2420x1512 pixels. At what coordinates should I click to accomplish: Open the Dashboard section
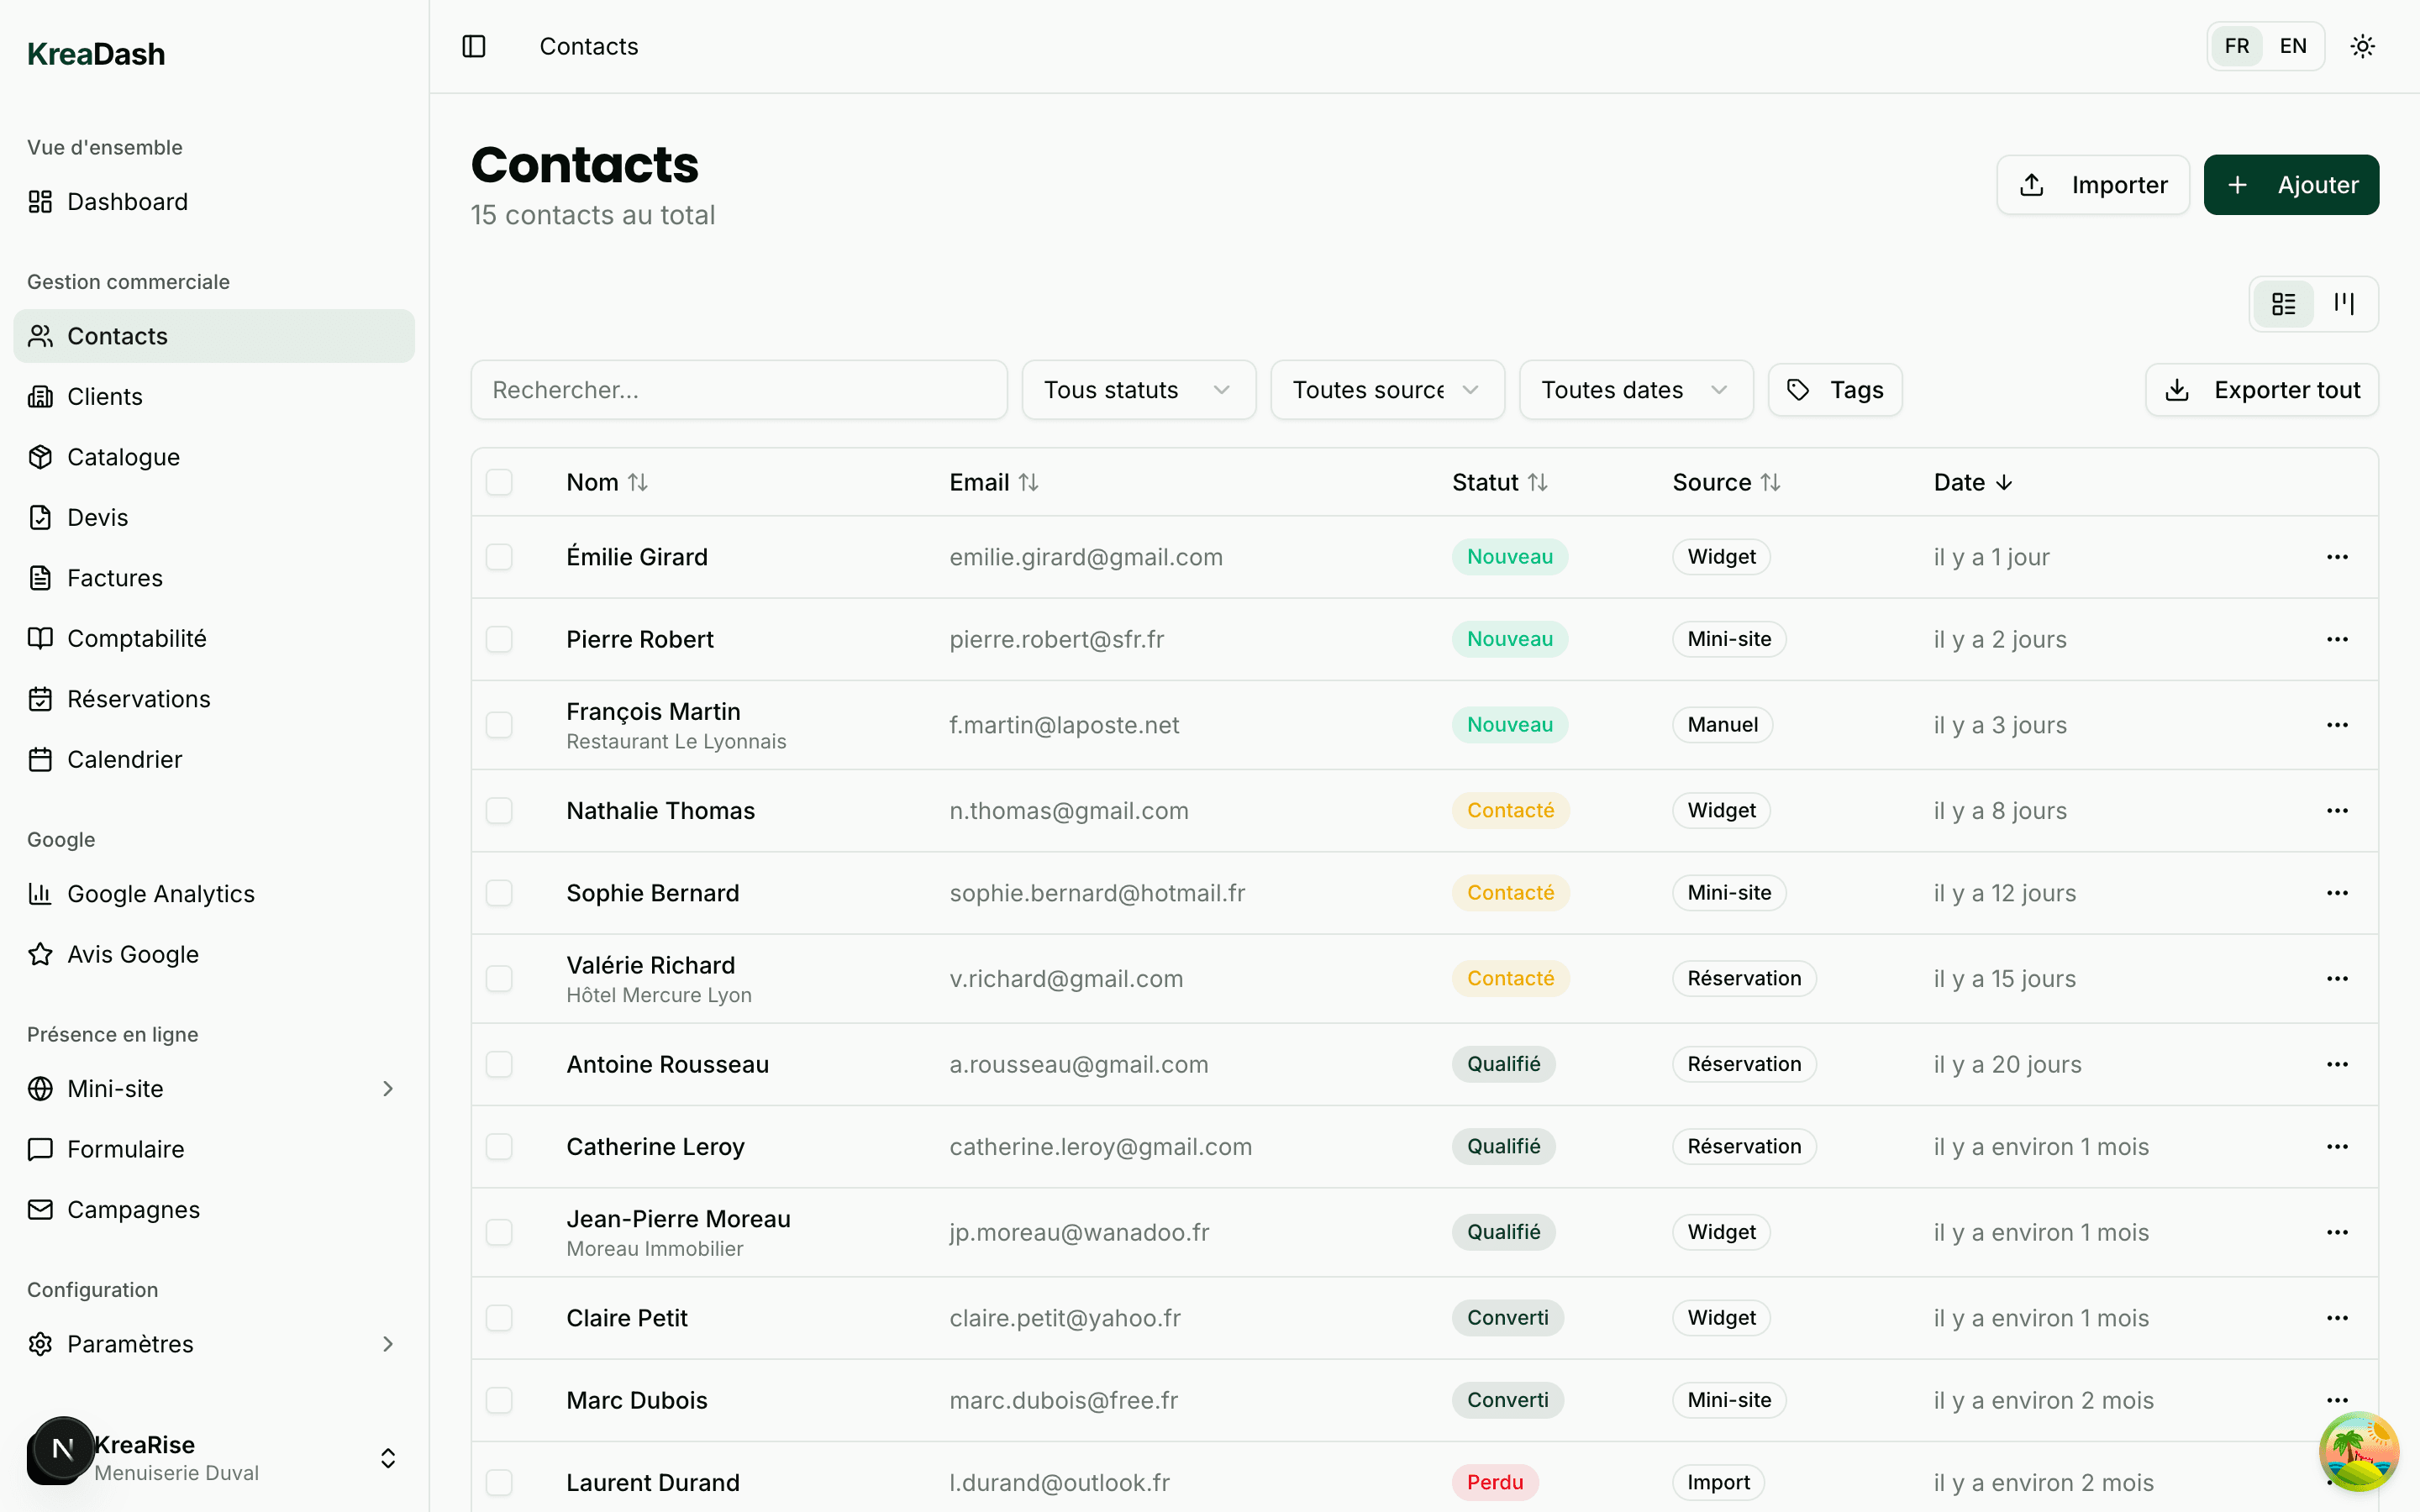pos(127,201)
